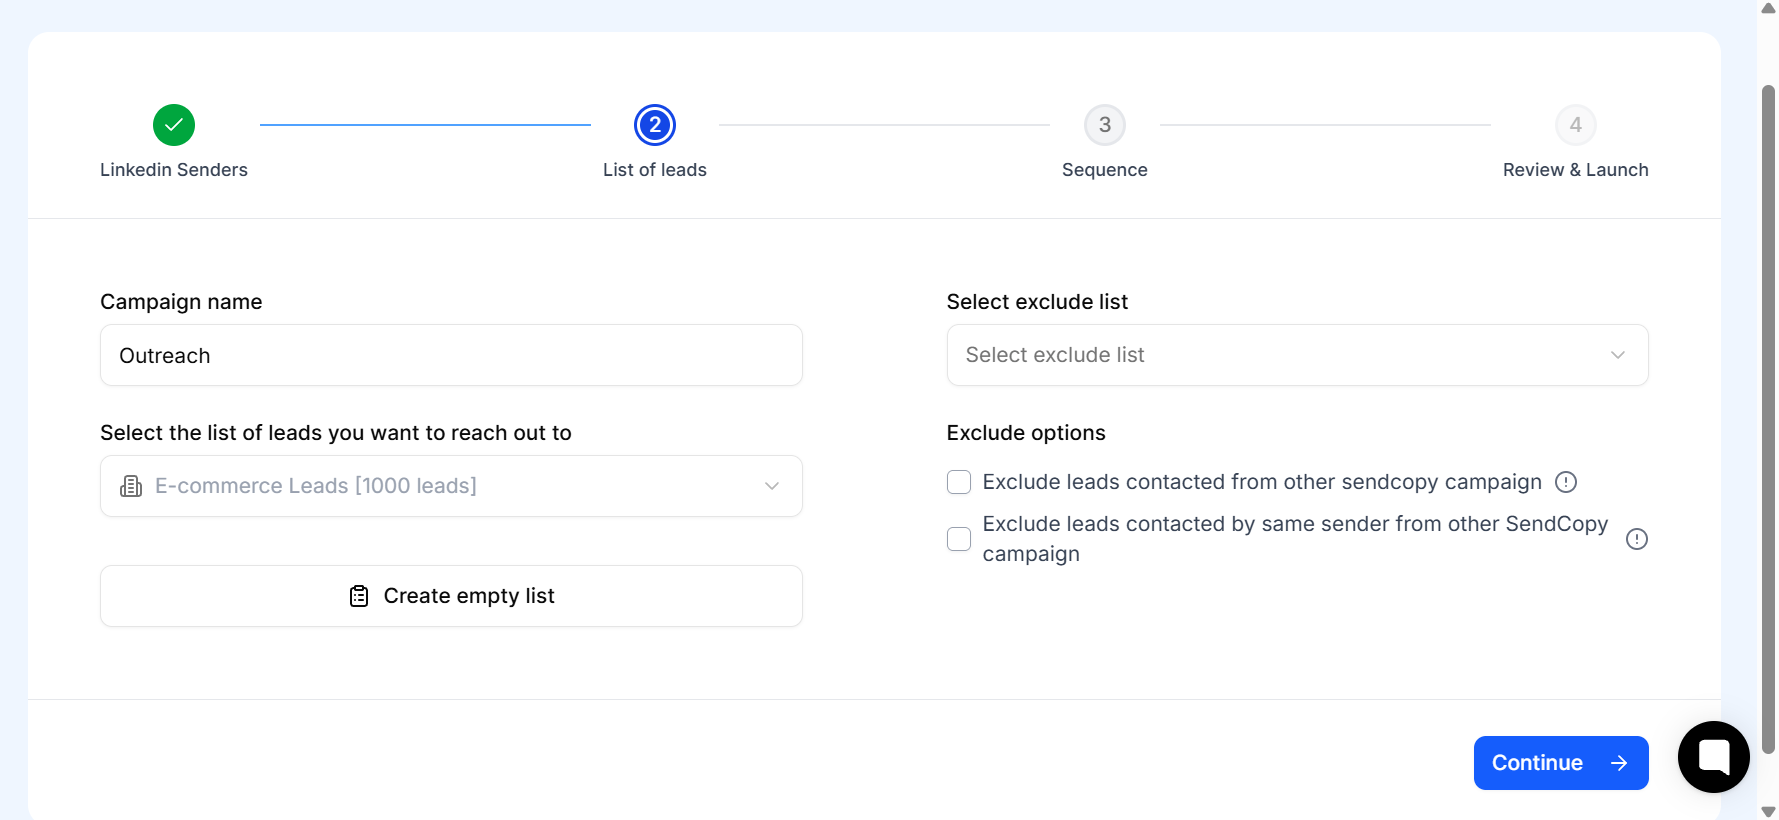This screenshot has width=1779, height=820.
Task: Open the Select exclude list dropdown
Action: pos(1297,355)
